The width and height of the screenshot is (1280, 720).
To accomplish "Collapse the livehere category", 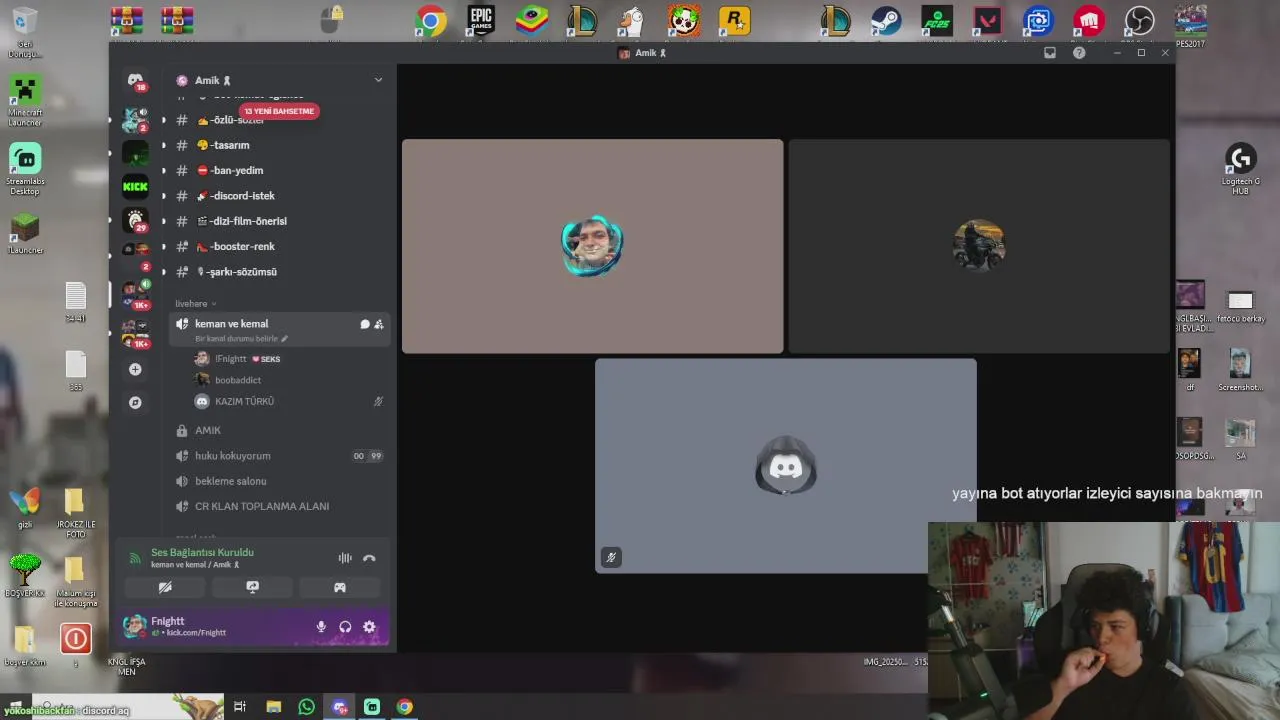I will click(195, 304).
